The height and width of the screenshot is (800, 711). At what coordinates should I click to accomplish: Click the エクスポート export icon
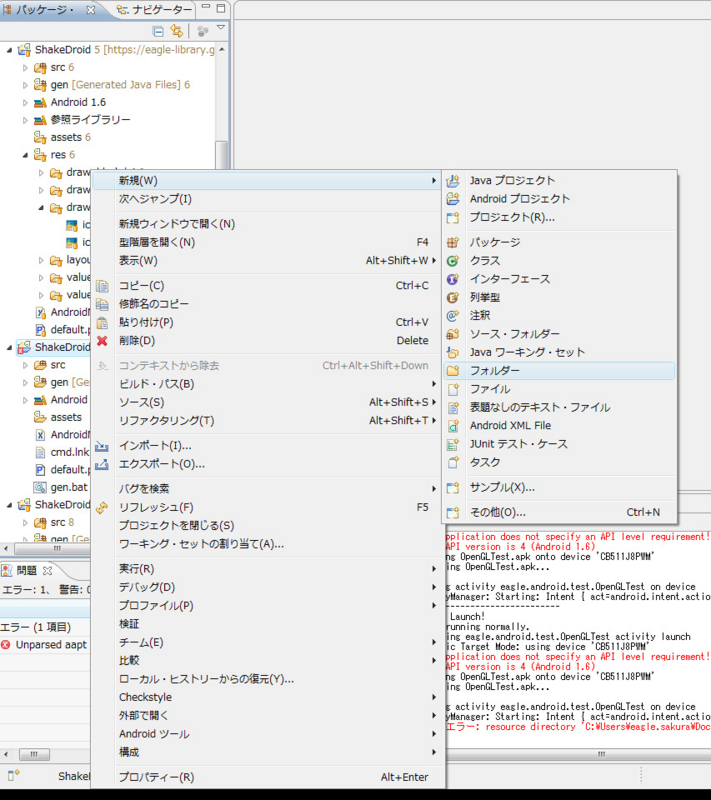tap(102, 464)
